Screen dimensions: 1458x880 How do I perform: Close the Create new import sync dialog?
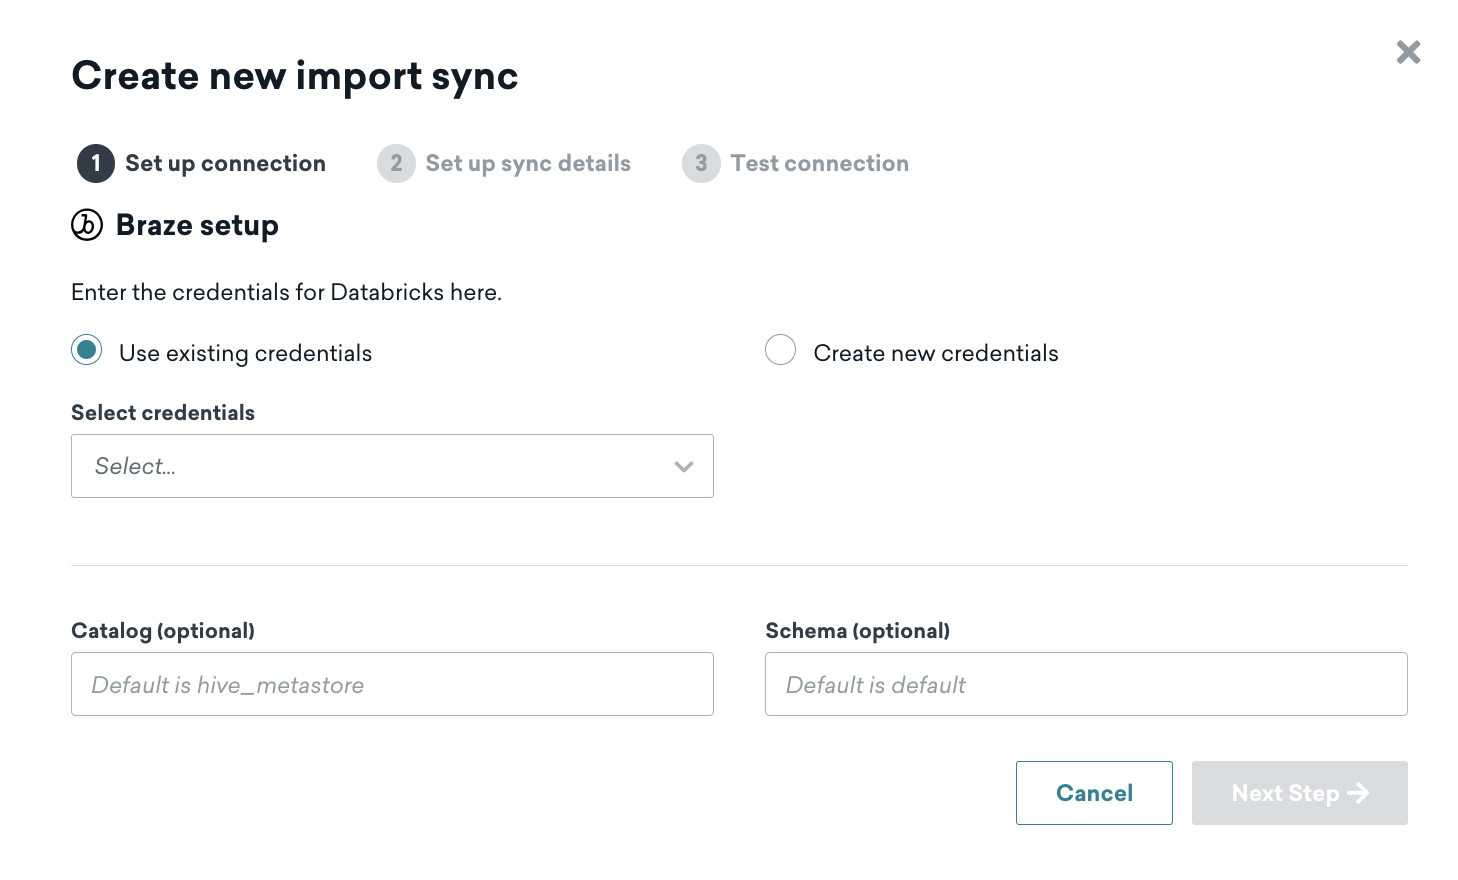[1408, 52]
